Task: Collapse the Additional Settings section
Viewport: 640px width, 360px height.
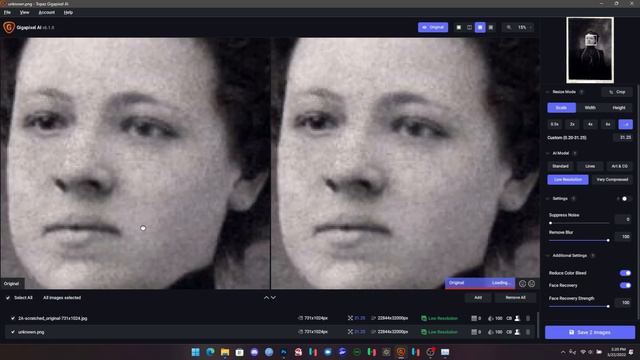Action: (548, 256)
